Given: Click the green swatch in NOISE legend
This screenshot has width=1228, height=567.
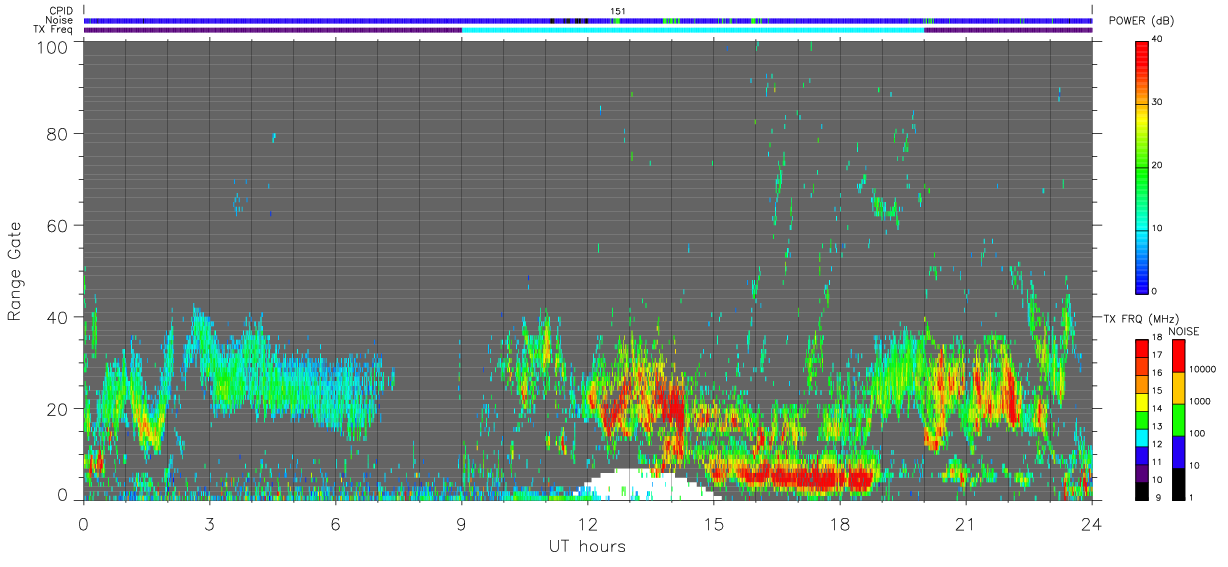Looking at the screenshot, I should (x=1179, y=420).
